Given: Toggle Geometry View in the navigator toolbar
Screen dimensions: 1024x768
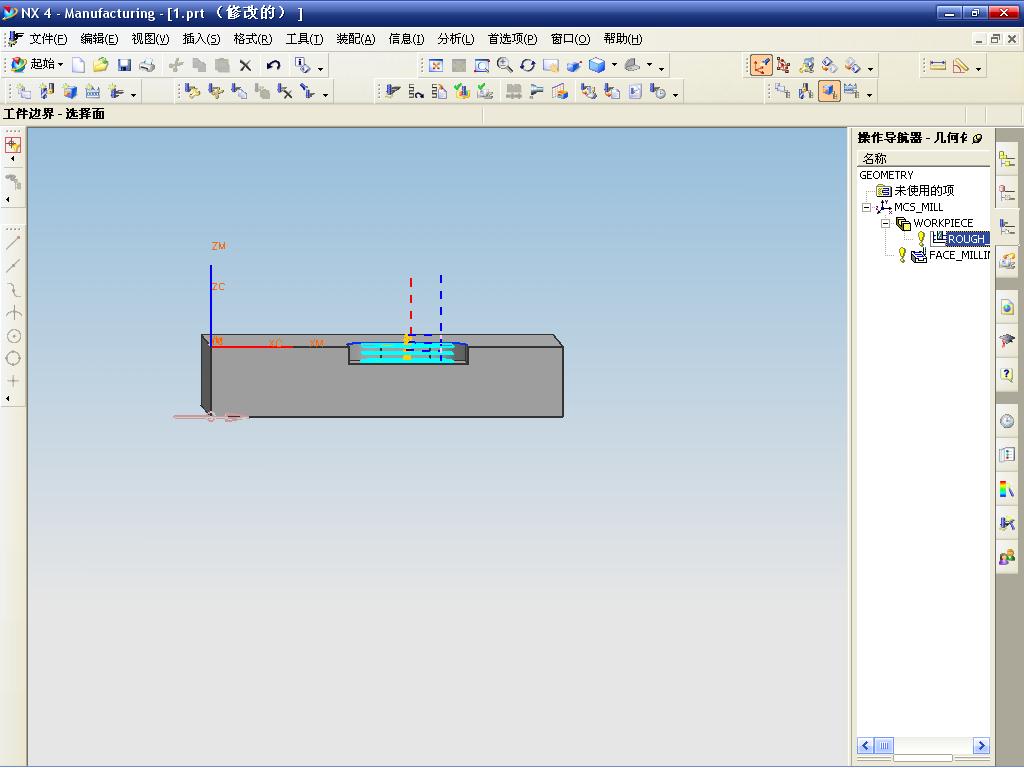Looking at the screenshot, I should coord(829,92).
